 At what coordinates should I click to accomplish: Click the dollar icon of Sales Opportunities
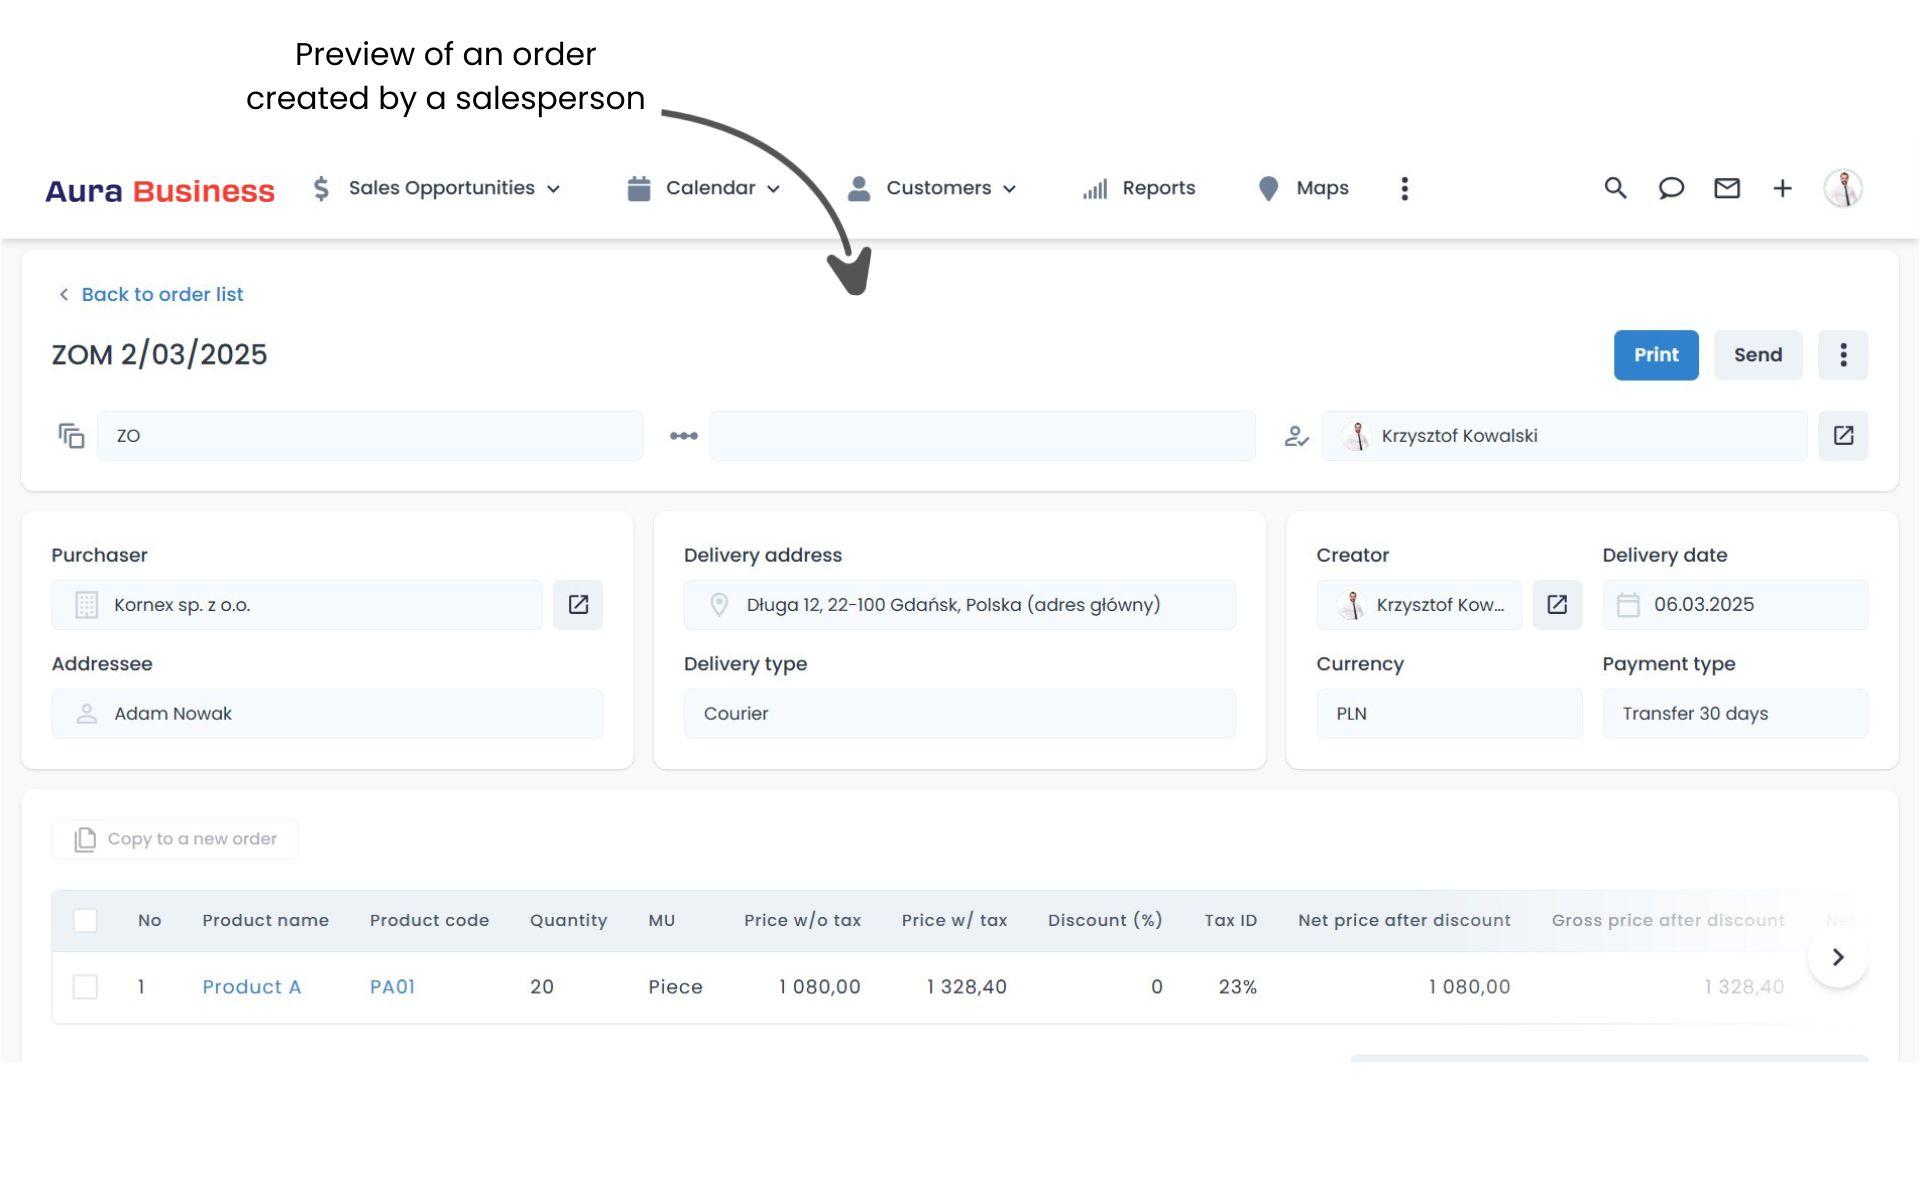point(321,188)
